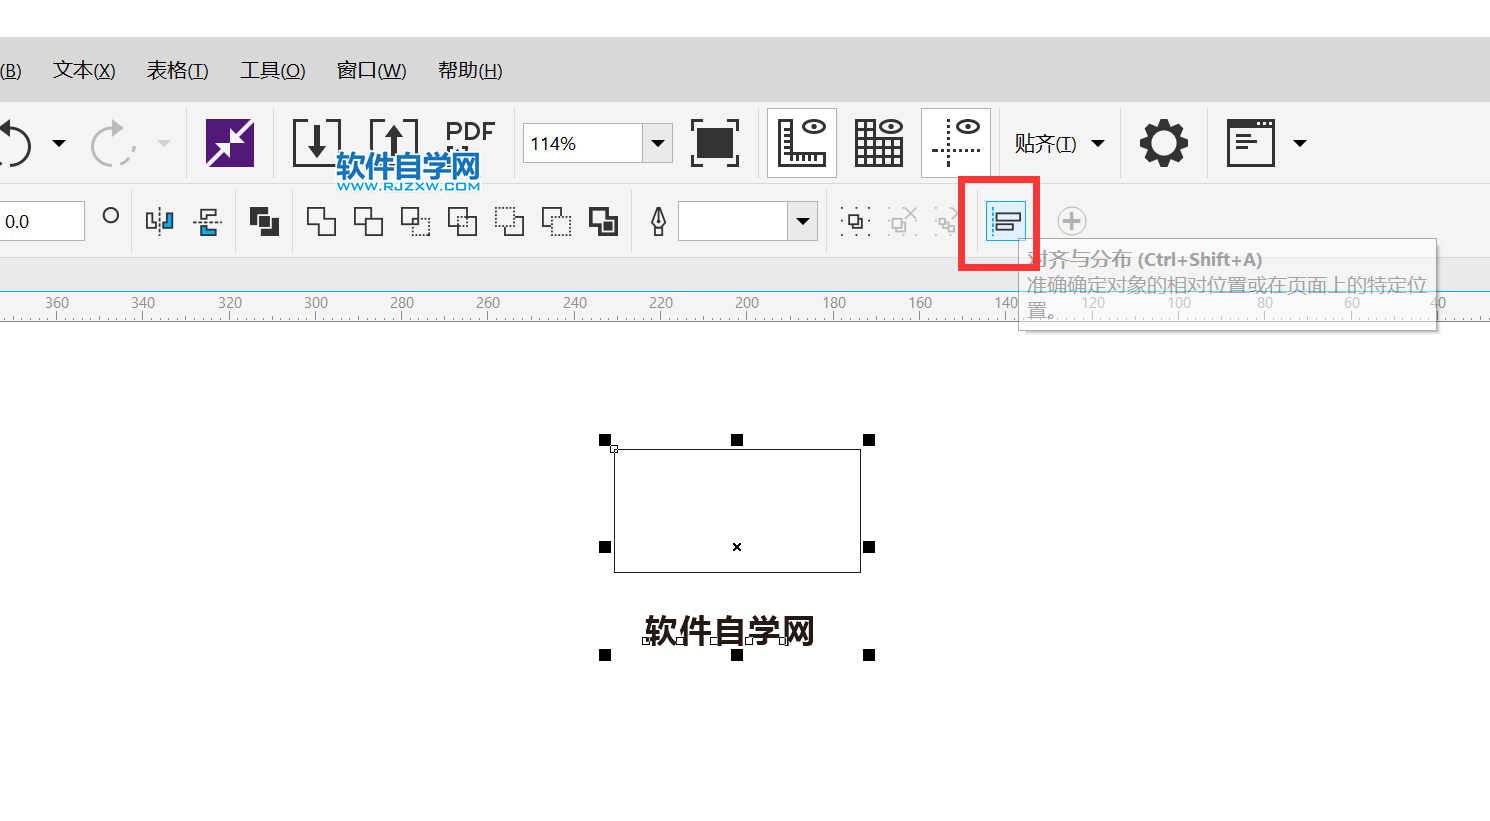Click the PDF export icon

pos(470,140)
